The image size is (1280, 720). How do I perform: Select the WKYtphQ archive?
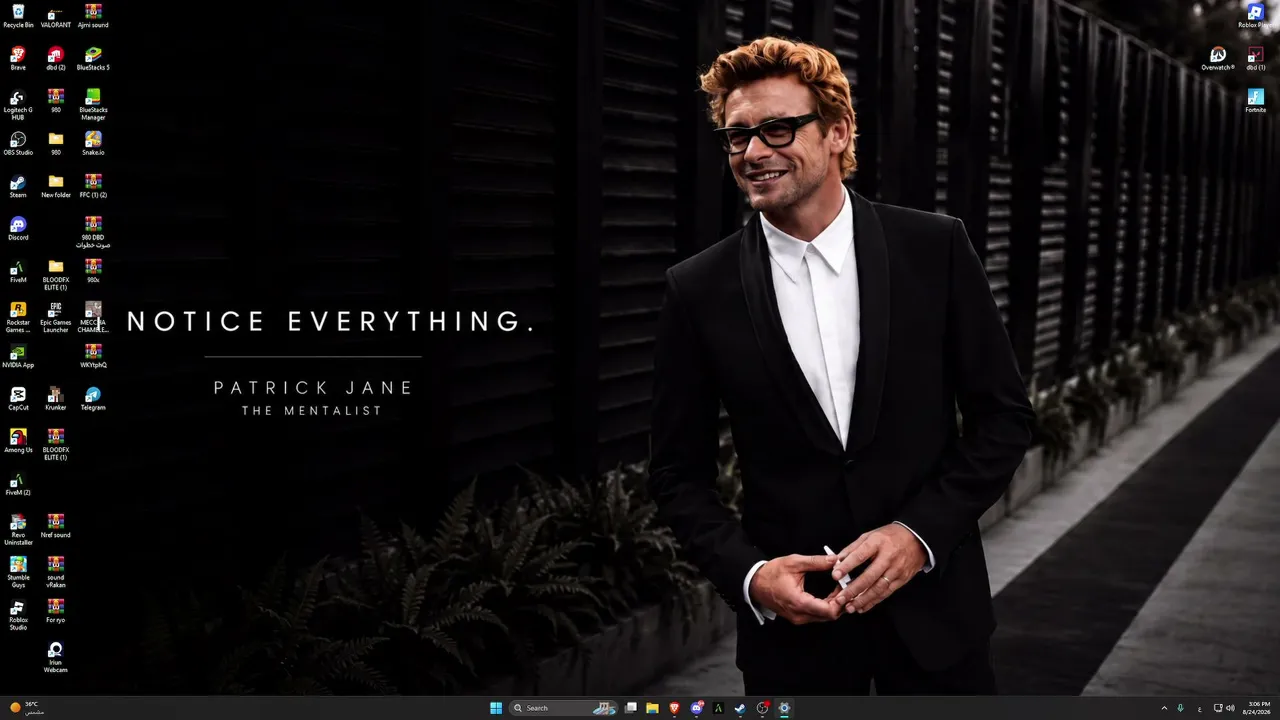93,356
